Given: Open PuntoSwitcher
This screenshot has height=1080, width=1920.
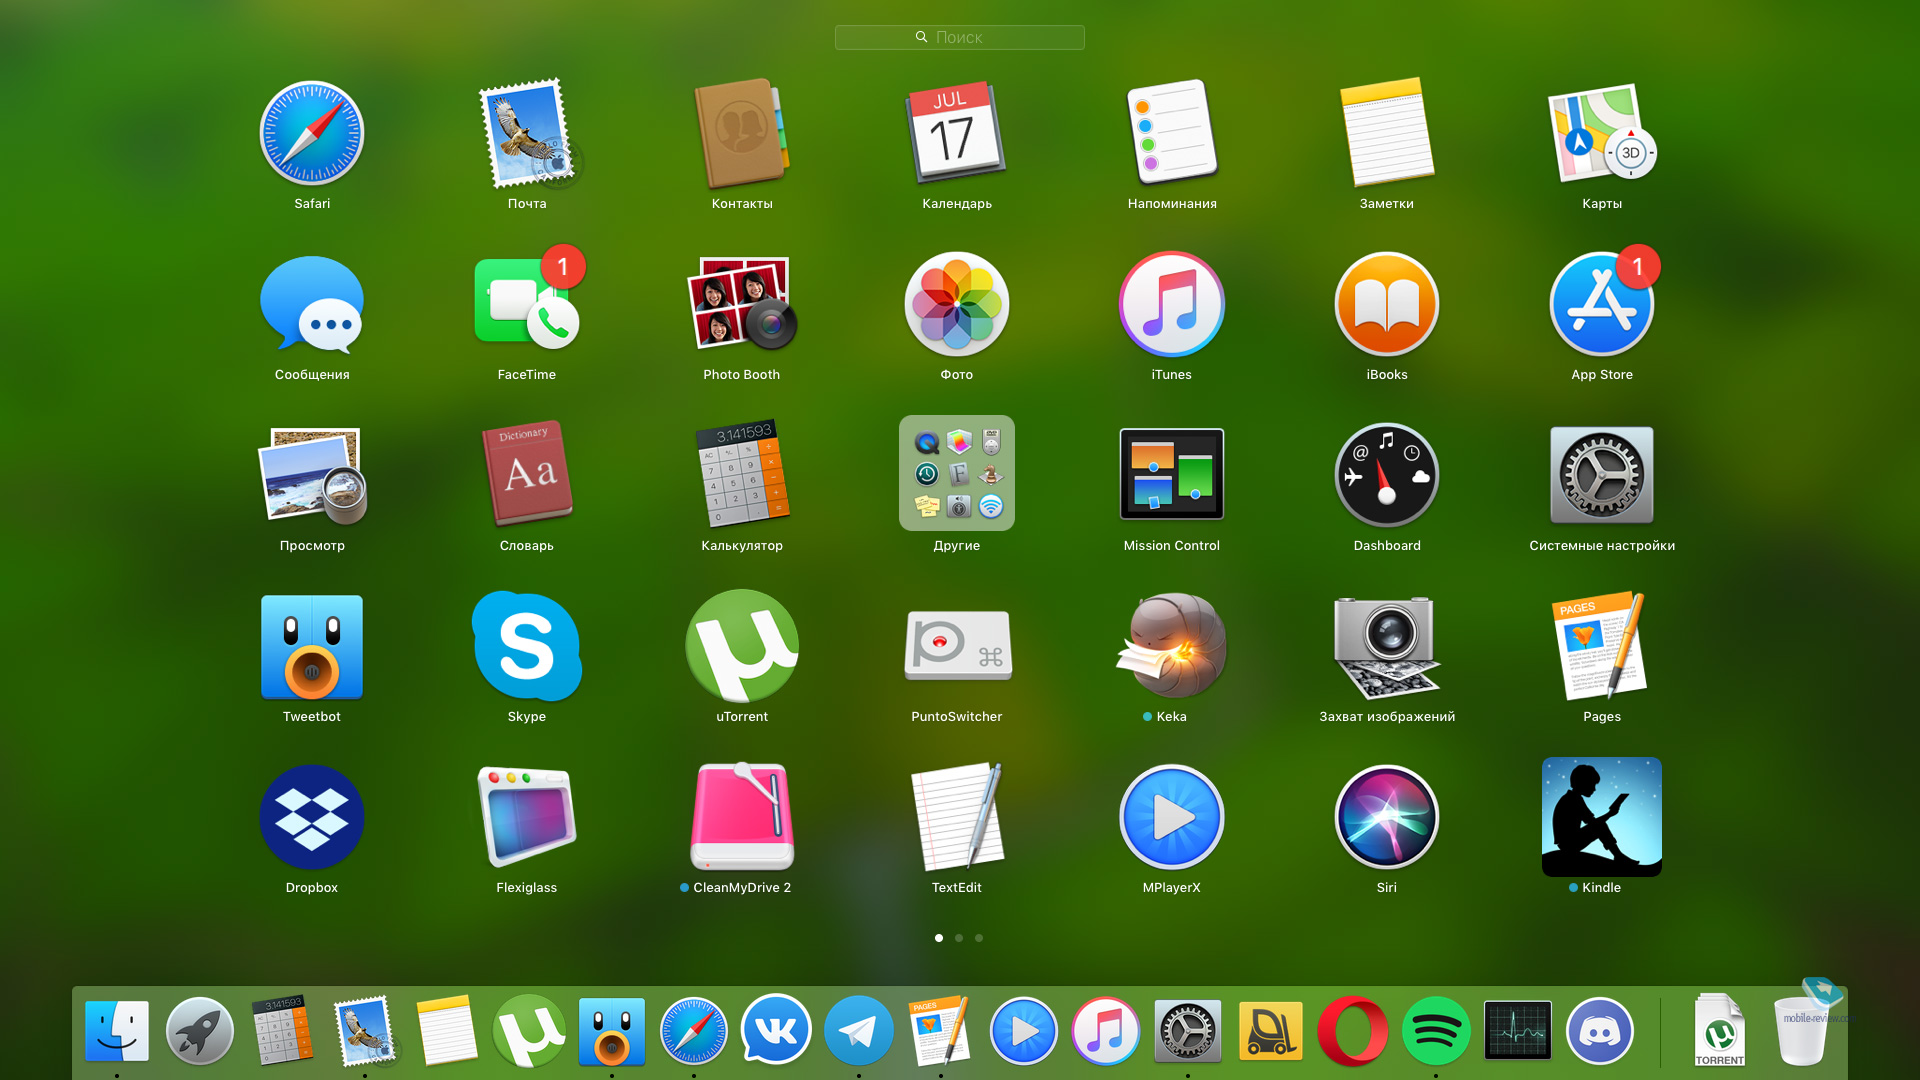Looking at the screenshot, I should [957, 646].
